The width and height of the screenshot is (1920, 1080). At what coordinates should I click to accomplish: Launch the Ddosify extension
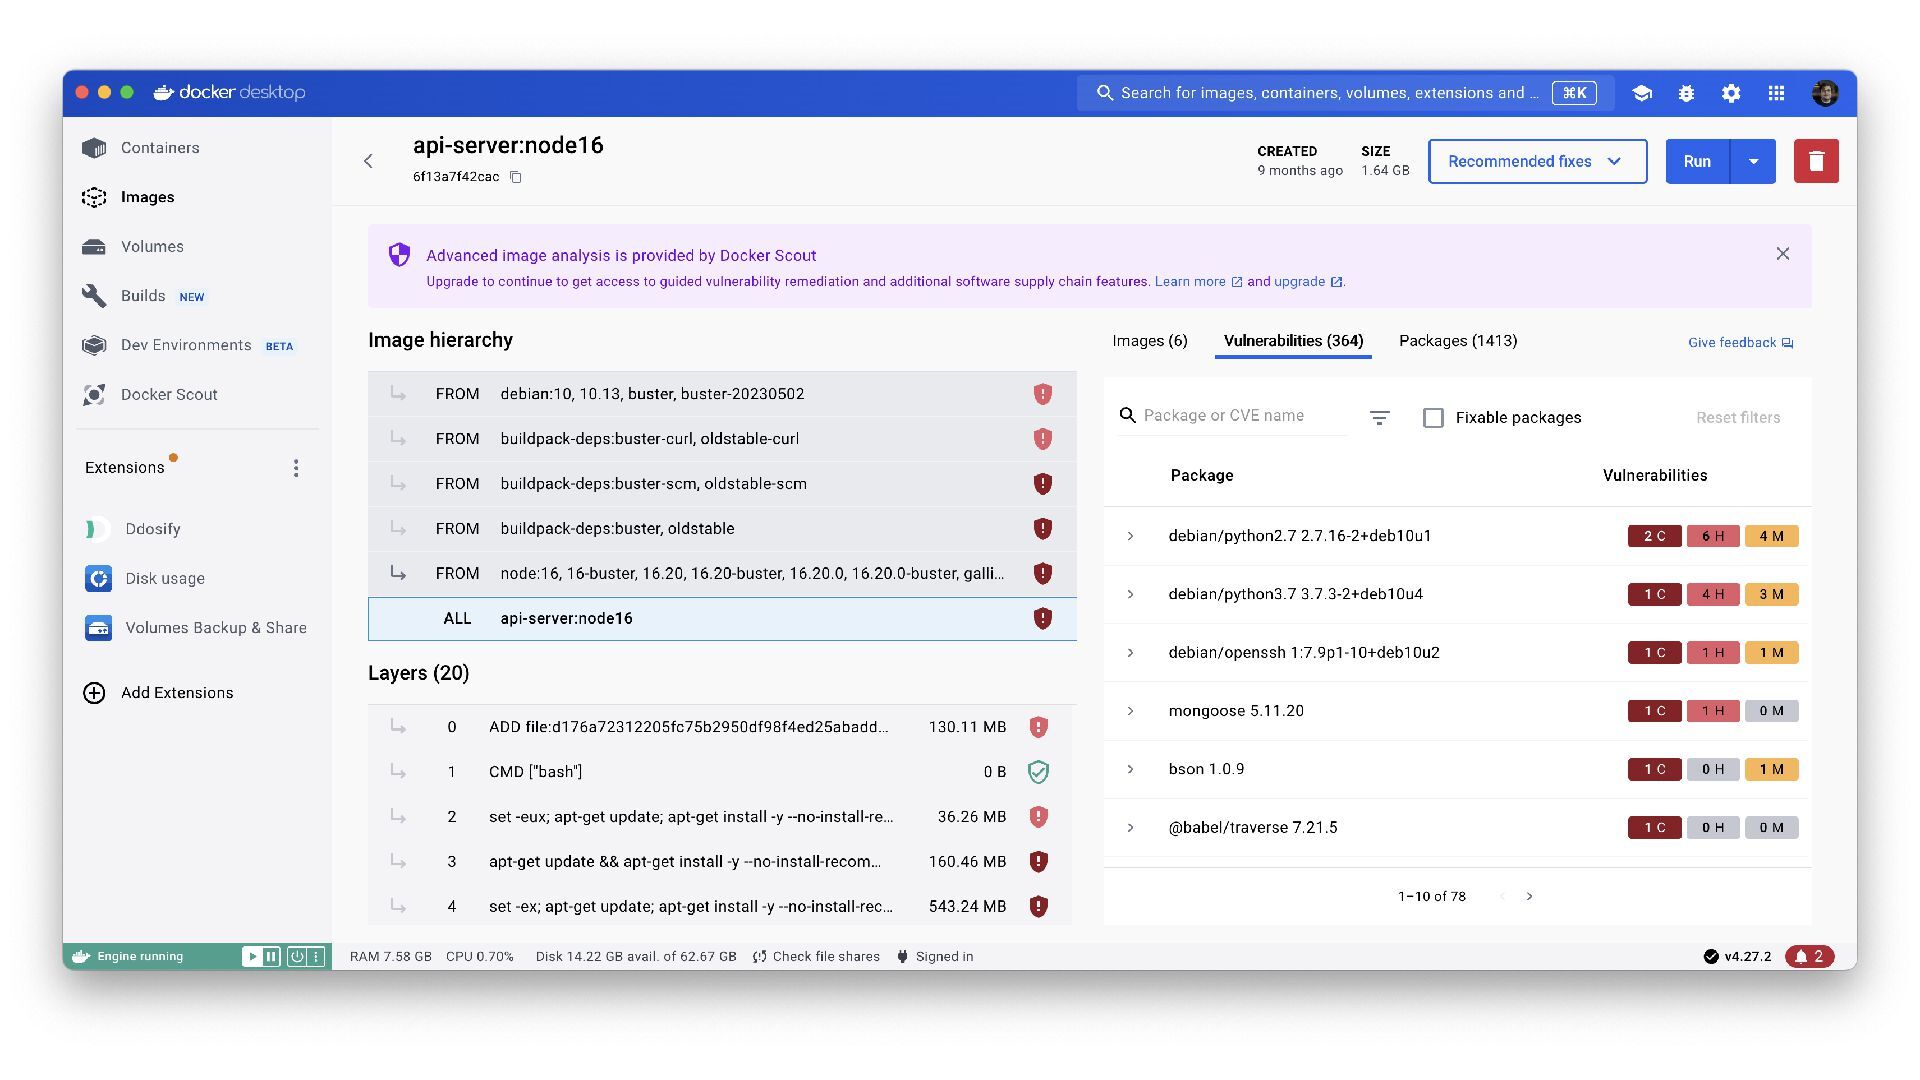(x=153, y=529)
